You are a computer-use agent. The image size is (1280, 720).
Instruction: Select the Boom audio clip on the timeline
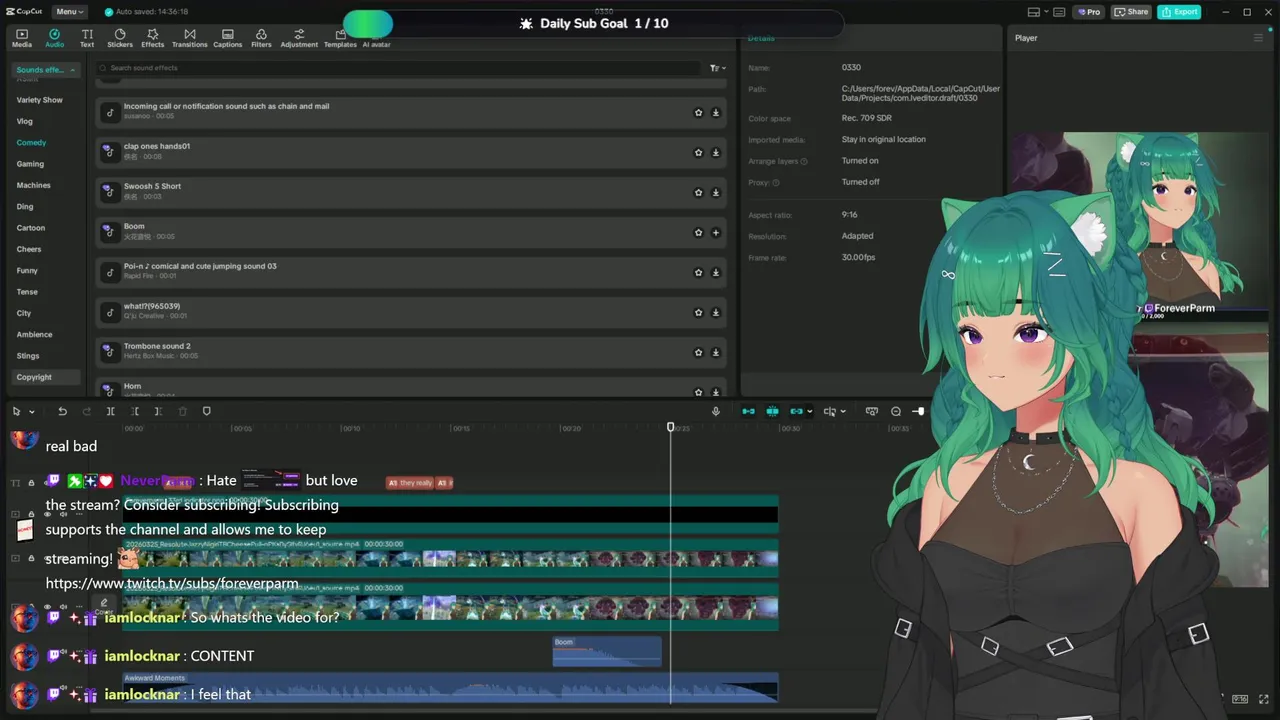click(607, 651)
